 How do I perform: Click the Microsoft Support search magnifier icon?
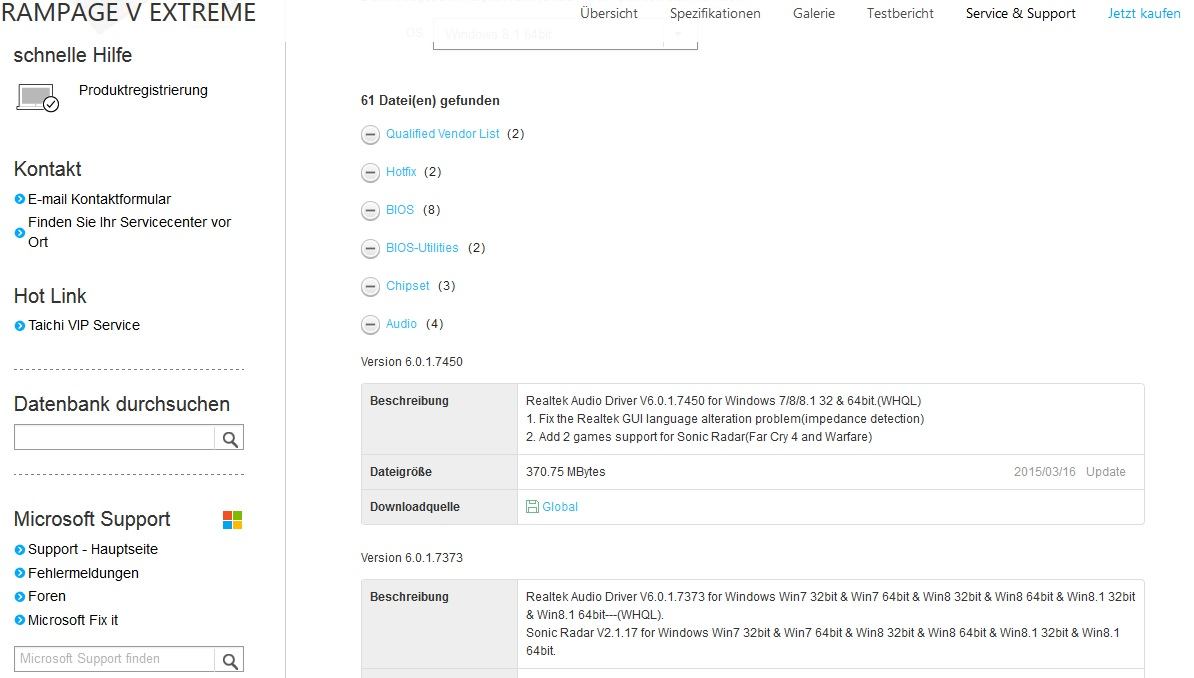click(229, 660)
